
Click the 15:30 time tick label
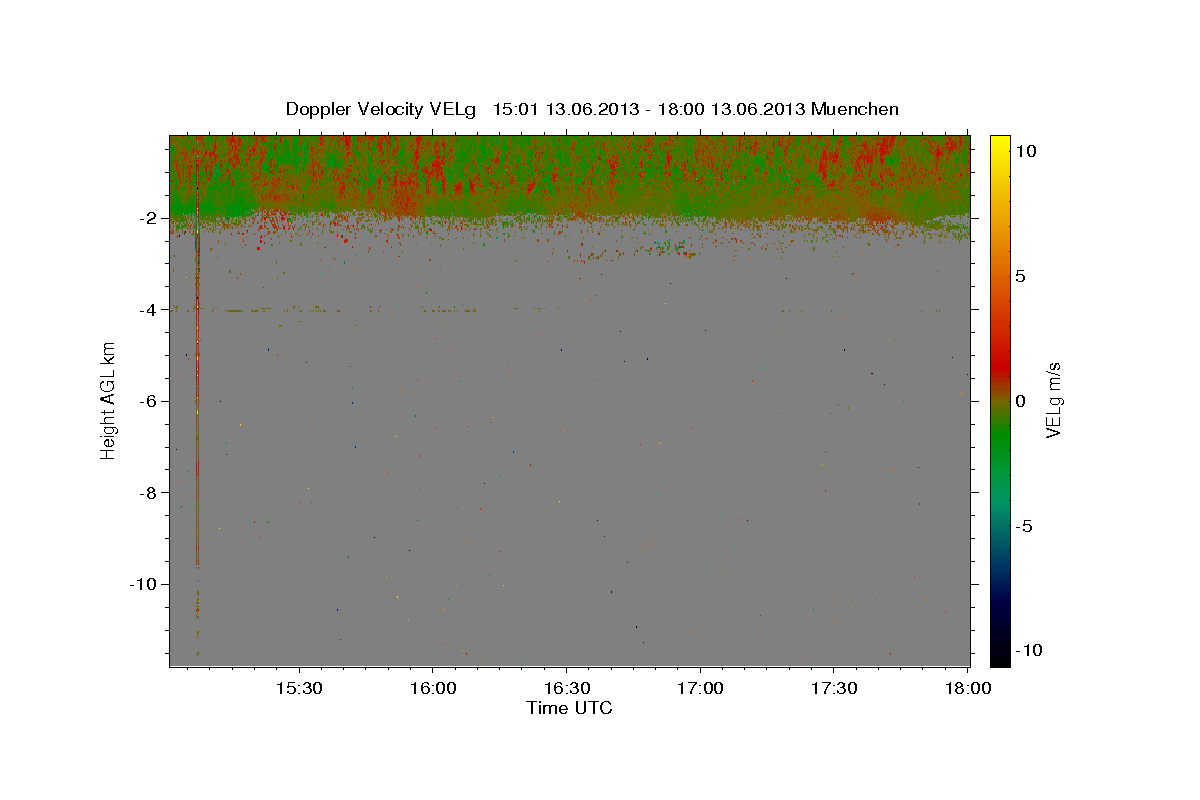[x=299, y=689]
